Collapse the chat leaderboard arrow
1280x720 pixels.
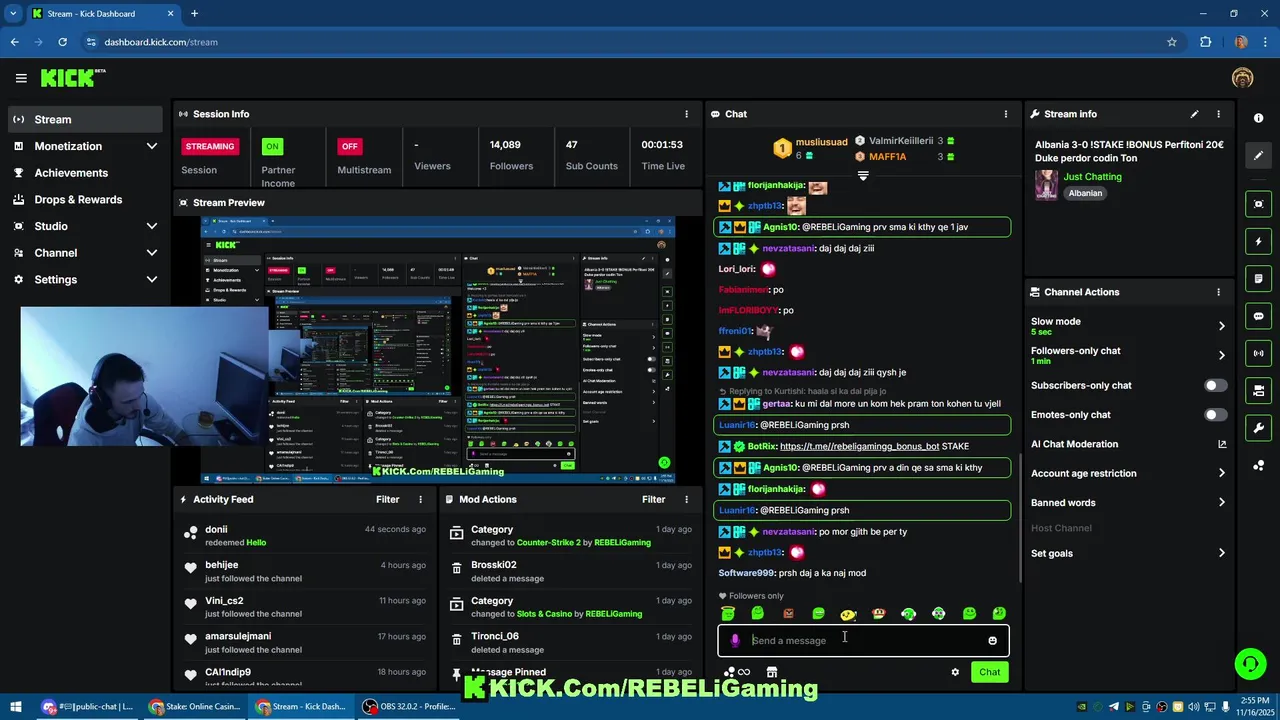coord(863,176)
